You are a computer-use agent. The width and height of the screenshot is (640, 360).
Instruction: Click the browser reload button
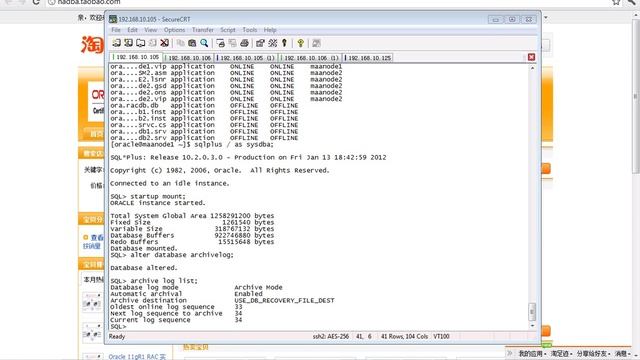[x=36, y=2]
